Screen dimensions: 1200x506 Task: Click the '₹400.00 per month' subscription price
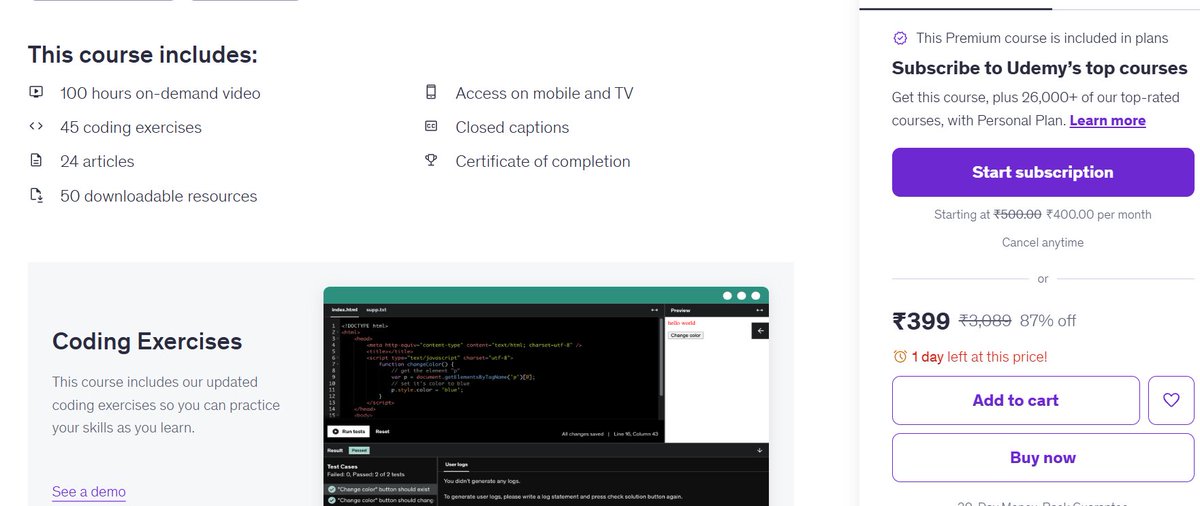pyautogui.click(x=1098, y=214)
